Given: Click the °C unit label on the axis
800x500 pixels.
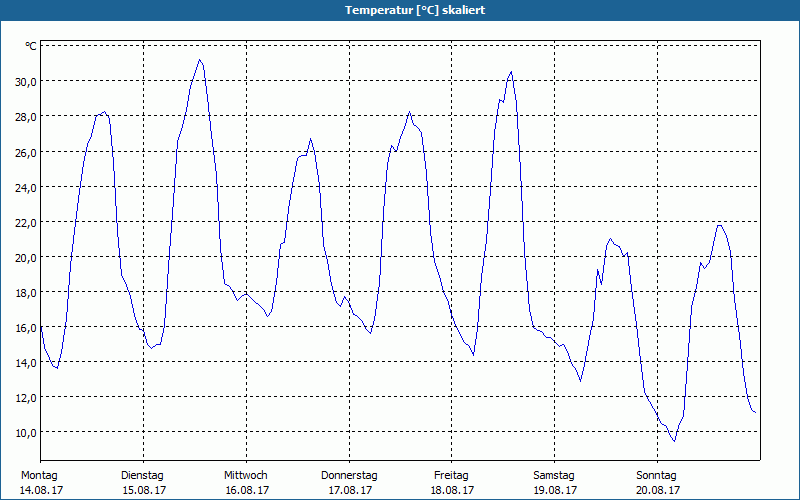Looking at the screenshot, I should 31,46.
